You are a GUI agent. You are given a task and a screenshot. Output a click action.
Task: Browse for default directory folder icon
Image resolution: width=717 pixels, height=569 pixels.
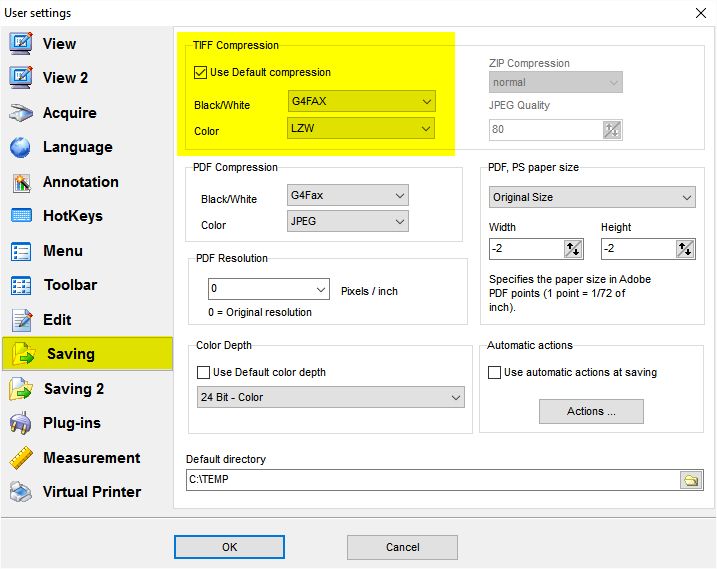pyautogui.click(x=691, y=480)
